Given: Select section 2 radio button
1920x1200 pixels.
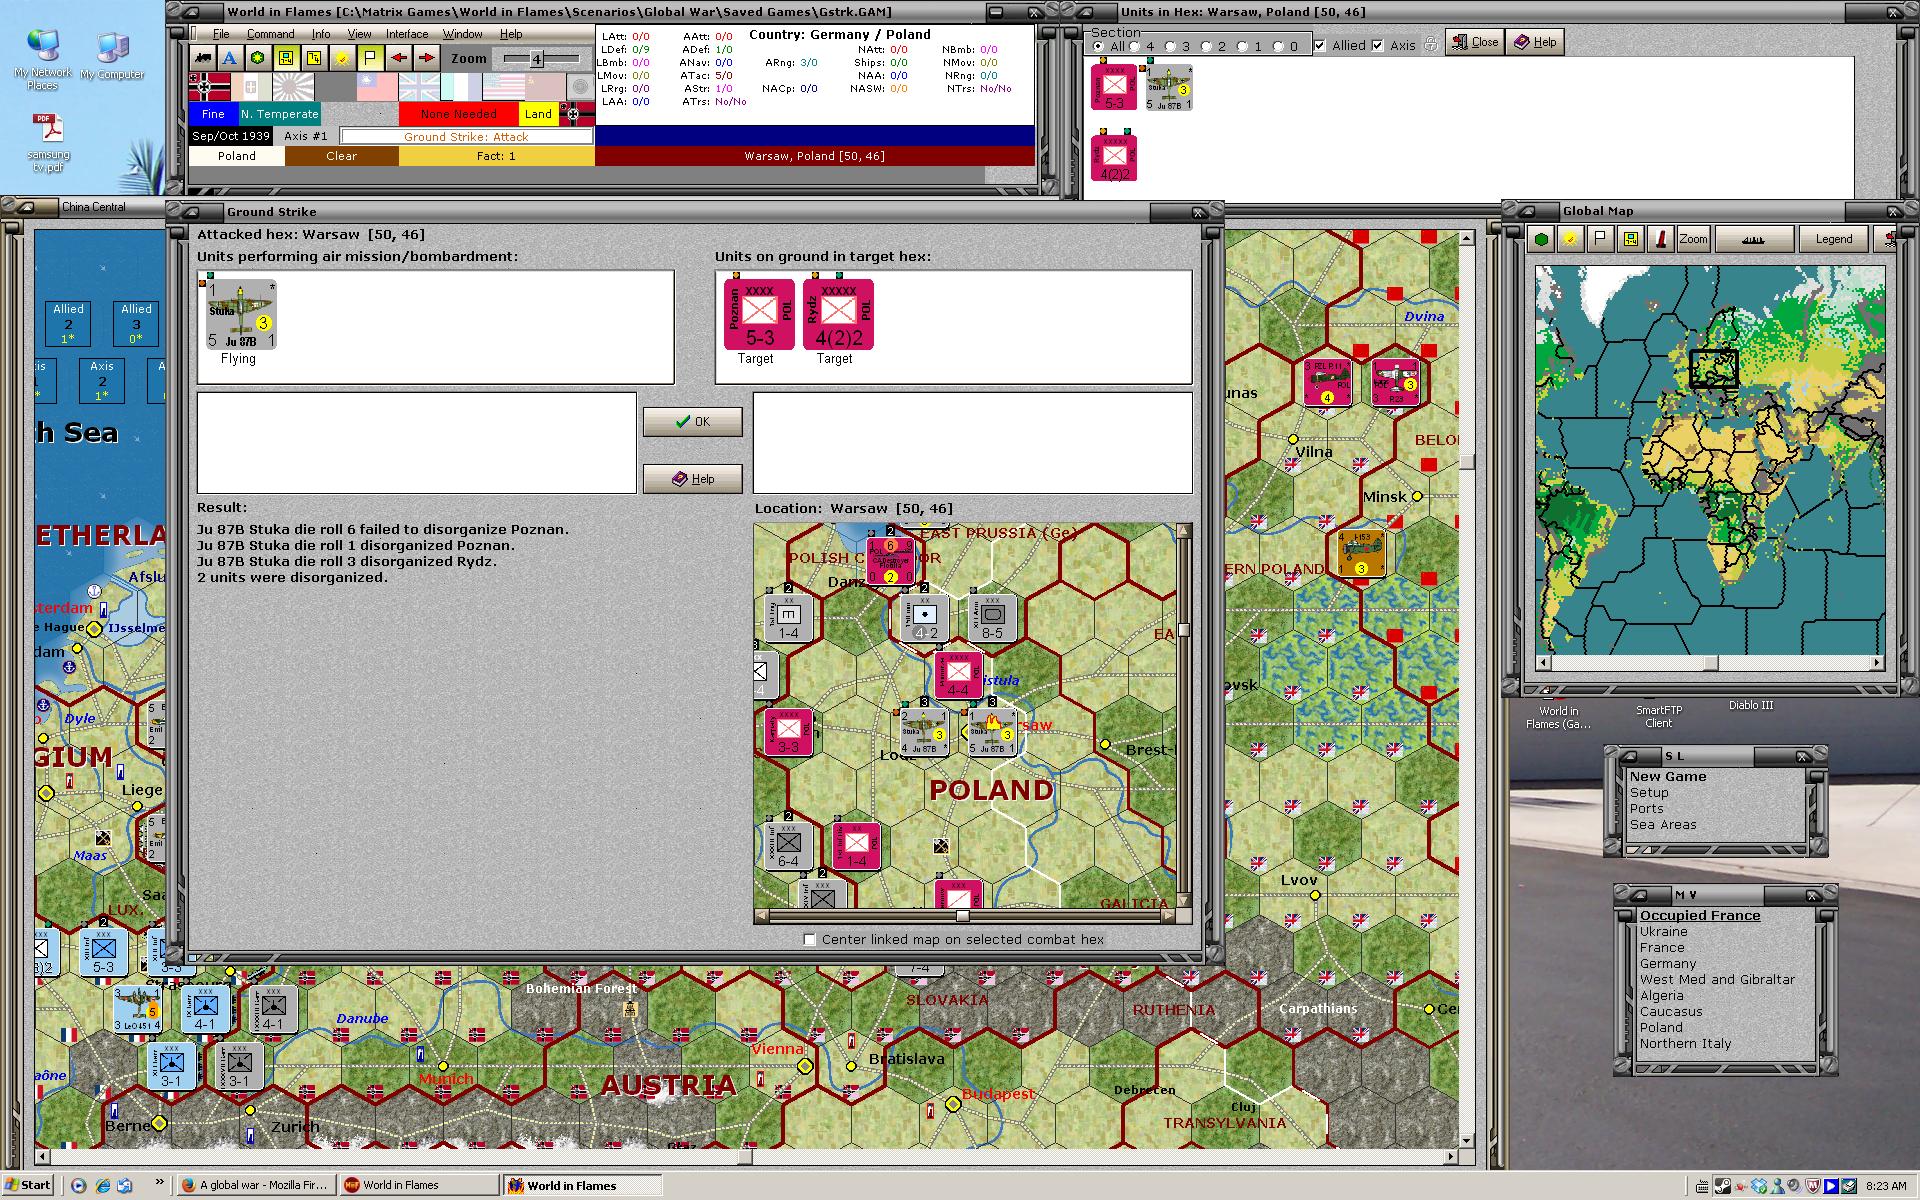Looking at the screenshot, I should (x=1206, y=46).
